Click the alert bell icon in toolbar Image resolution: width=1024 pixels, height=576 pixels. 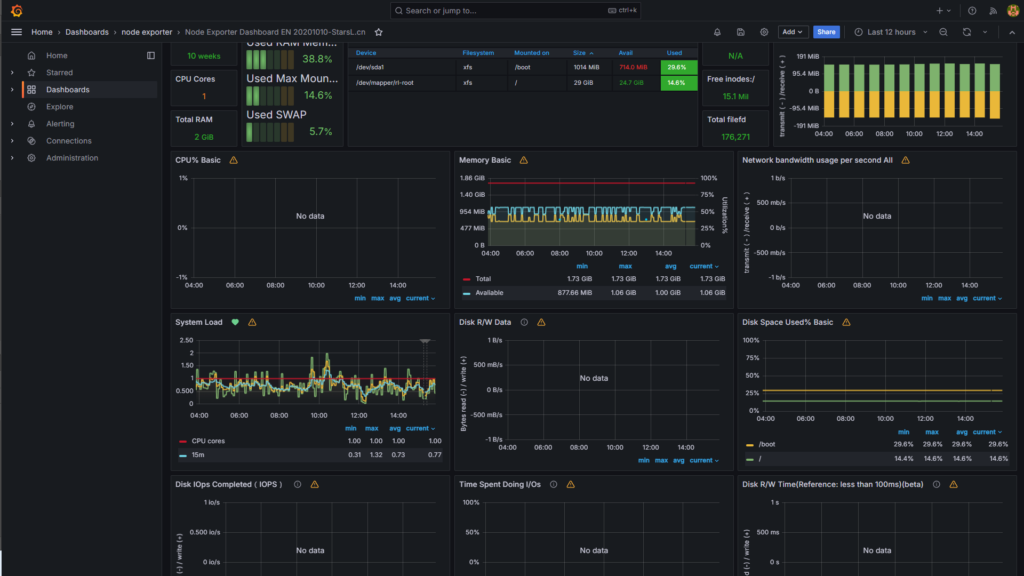click(717, 32)
